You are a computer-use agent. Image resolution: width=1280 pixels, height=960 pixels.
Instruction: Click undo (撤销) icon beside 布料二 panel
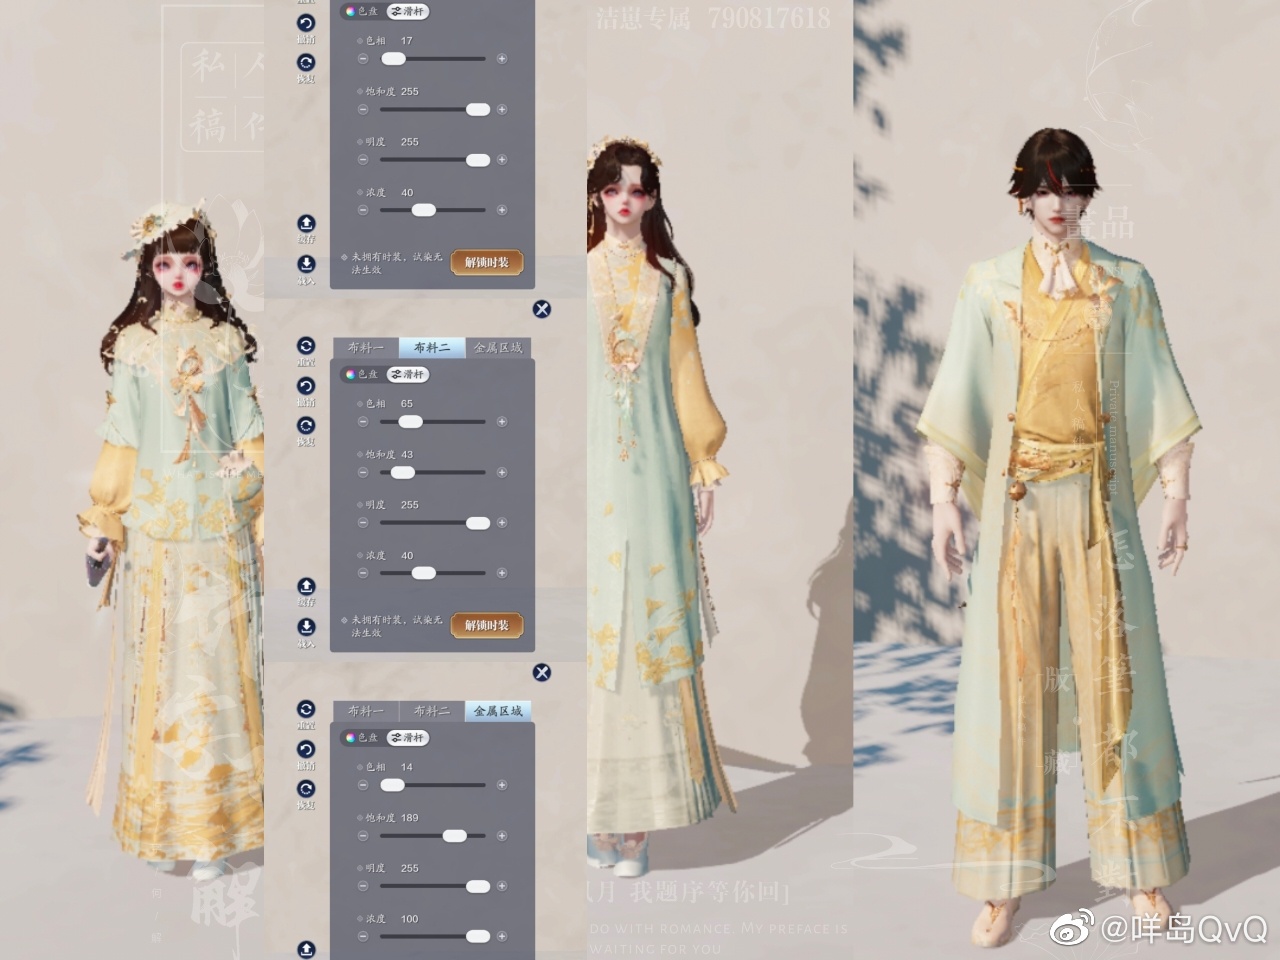coord(306,386)
